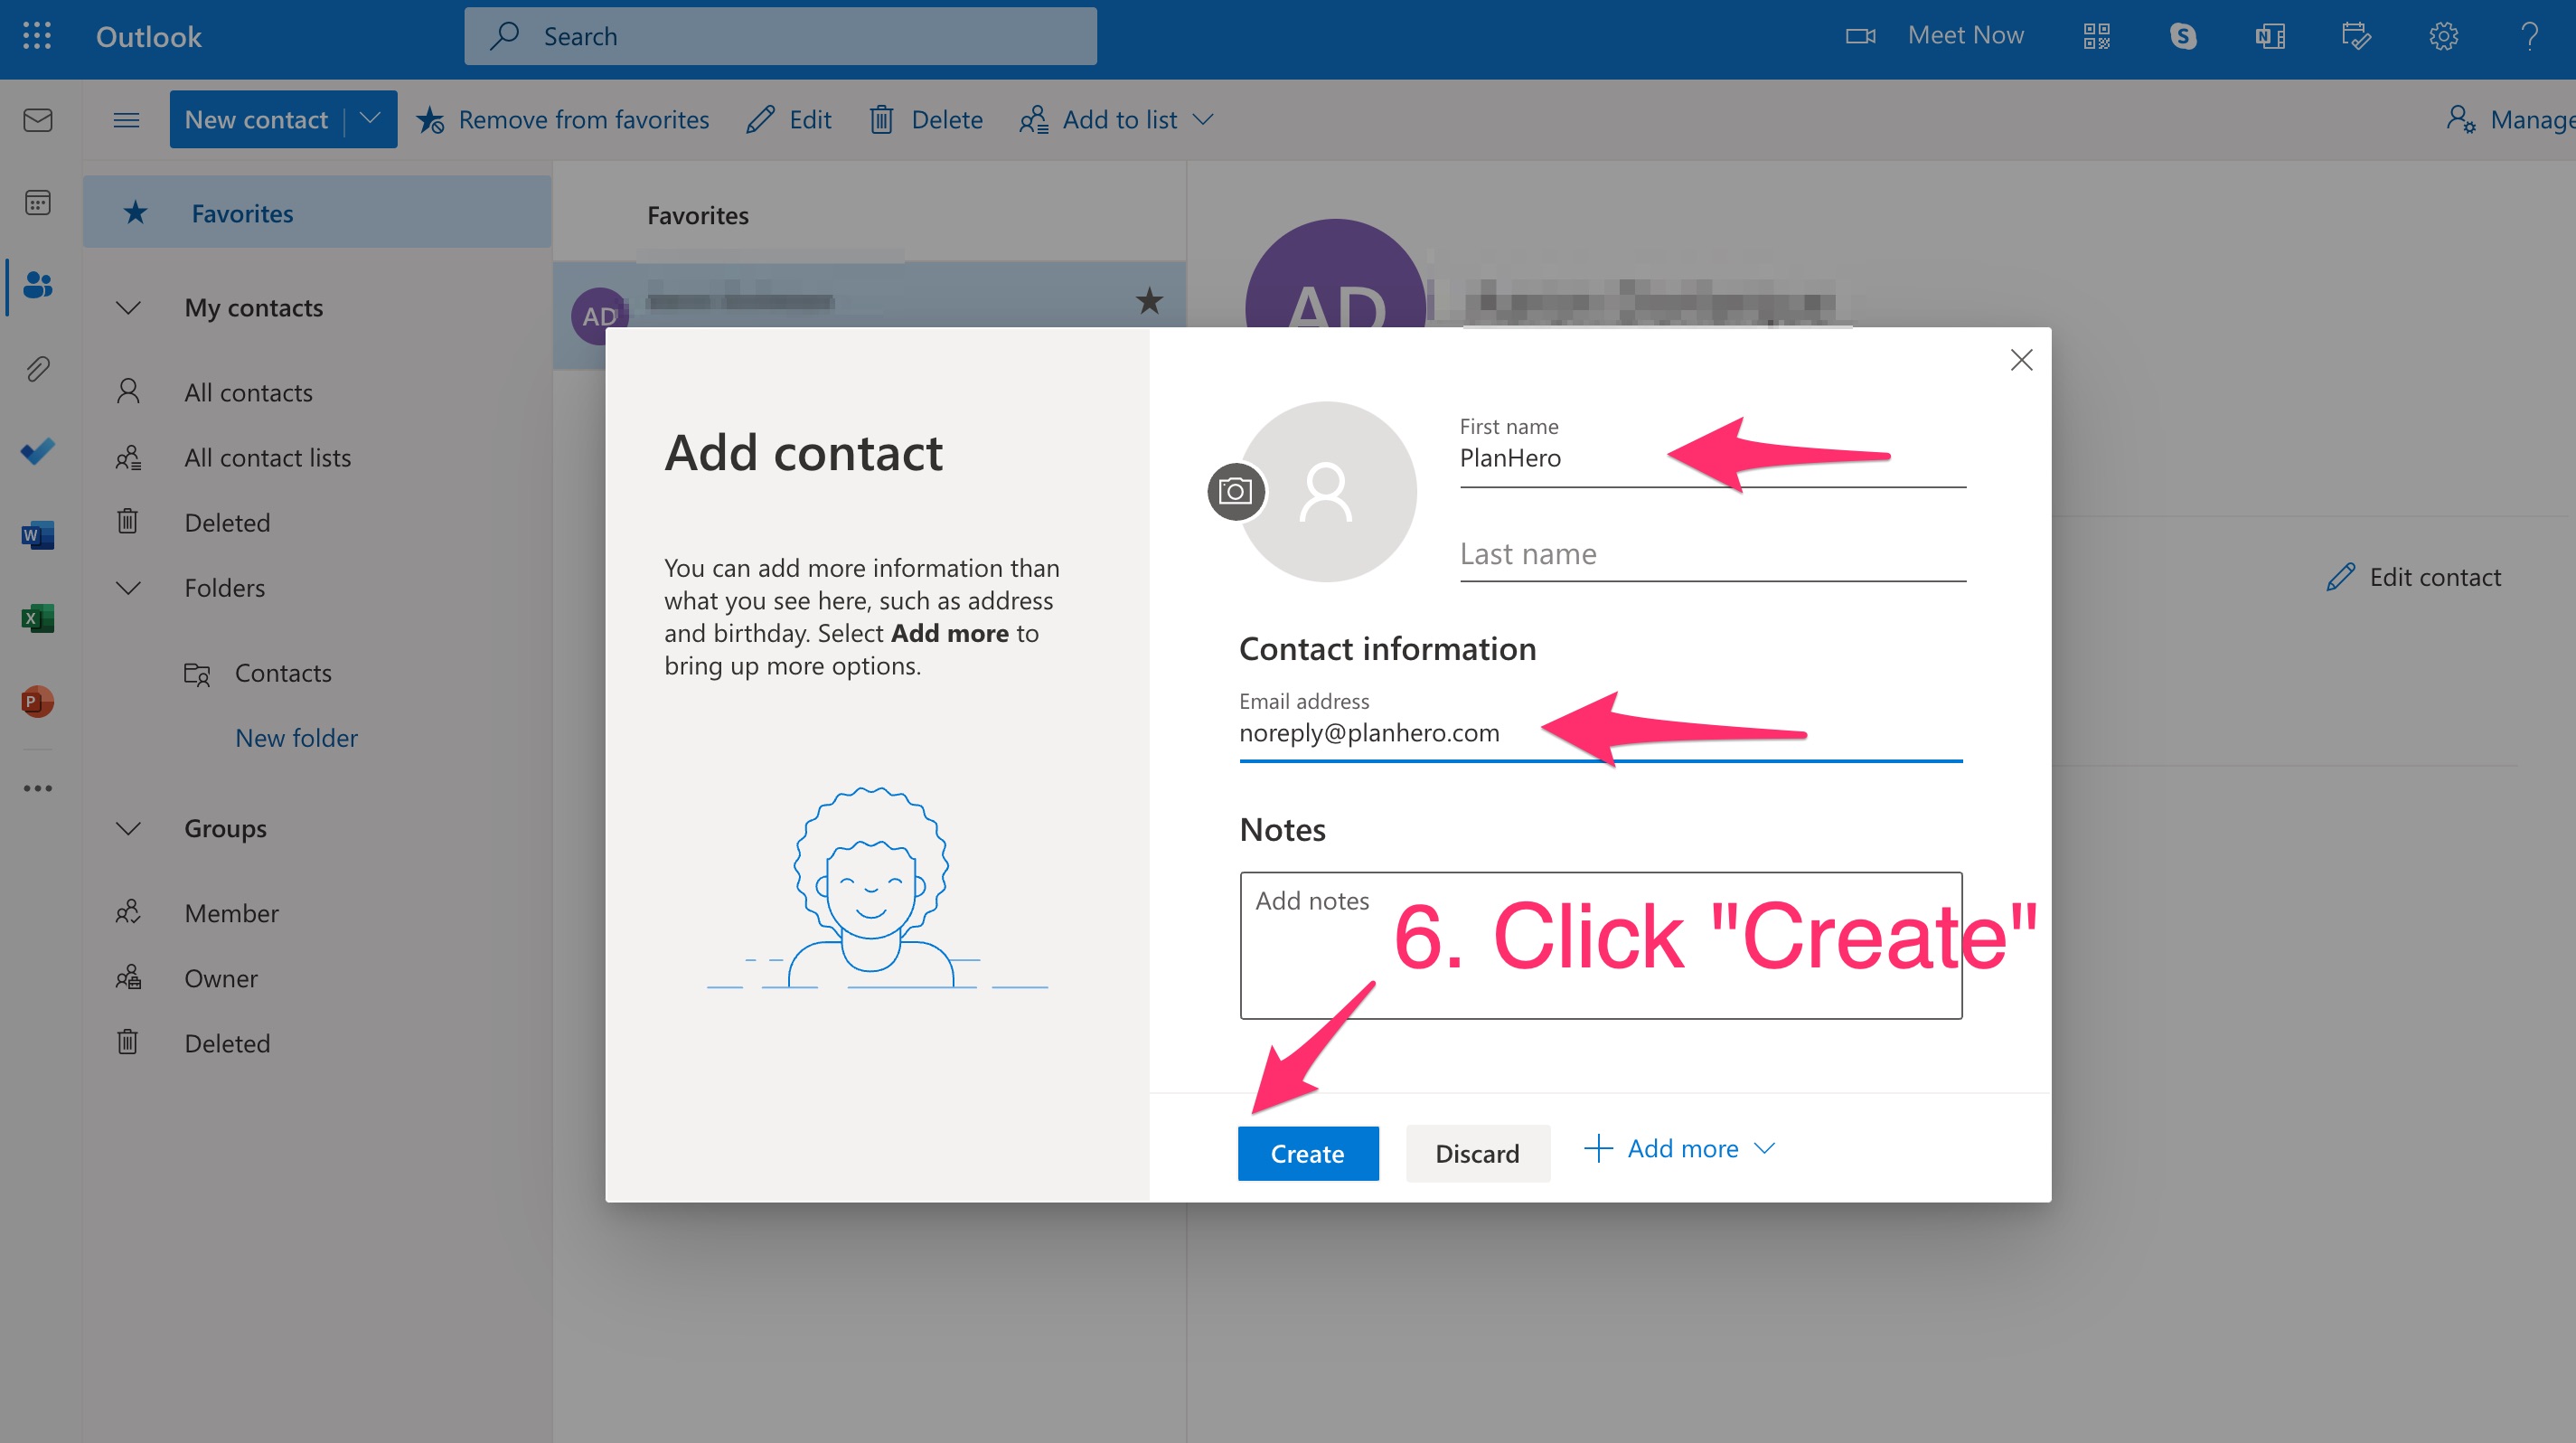
Task: Click the Discard button
Action: point(1477,1154)
